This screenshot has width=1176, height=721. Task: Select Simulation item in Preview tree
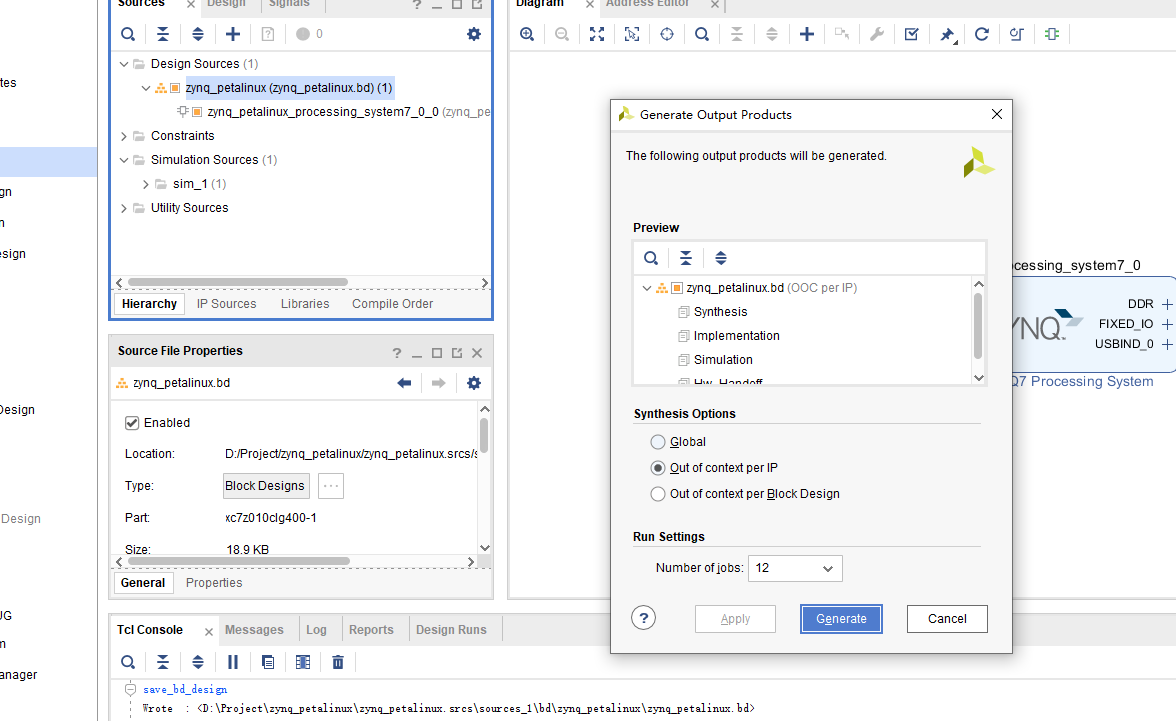[x=723, y=360]
